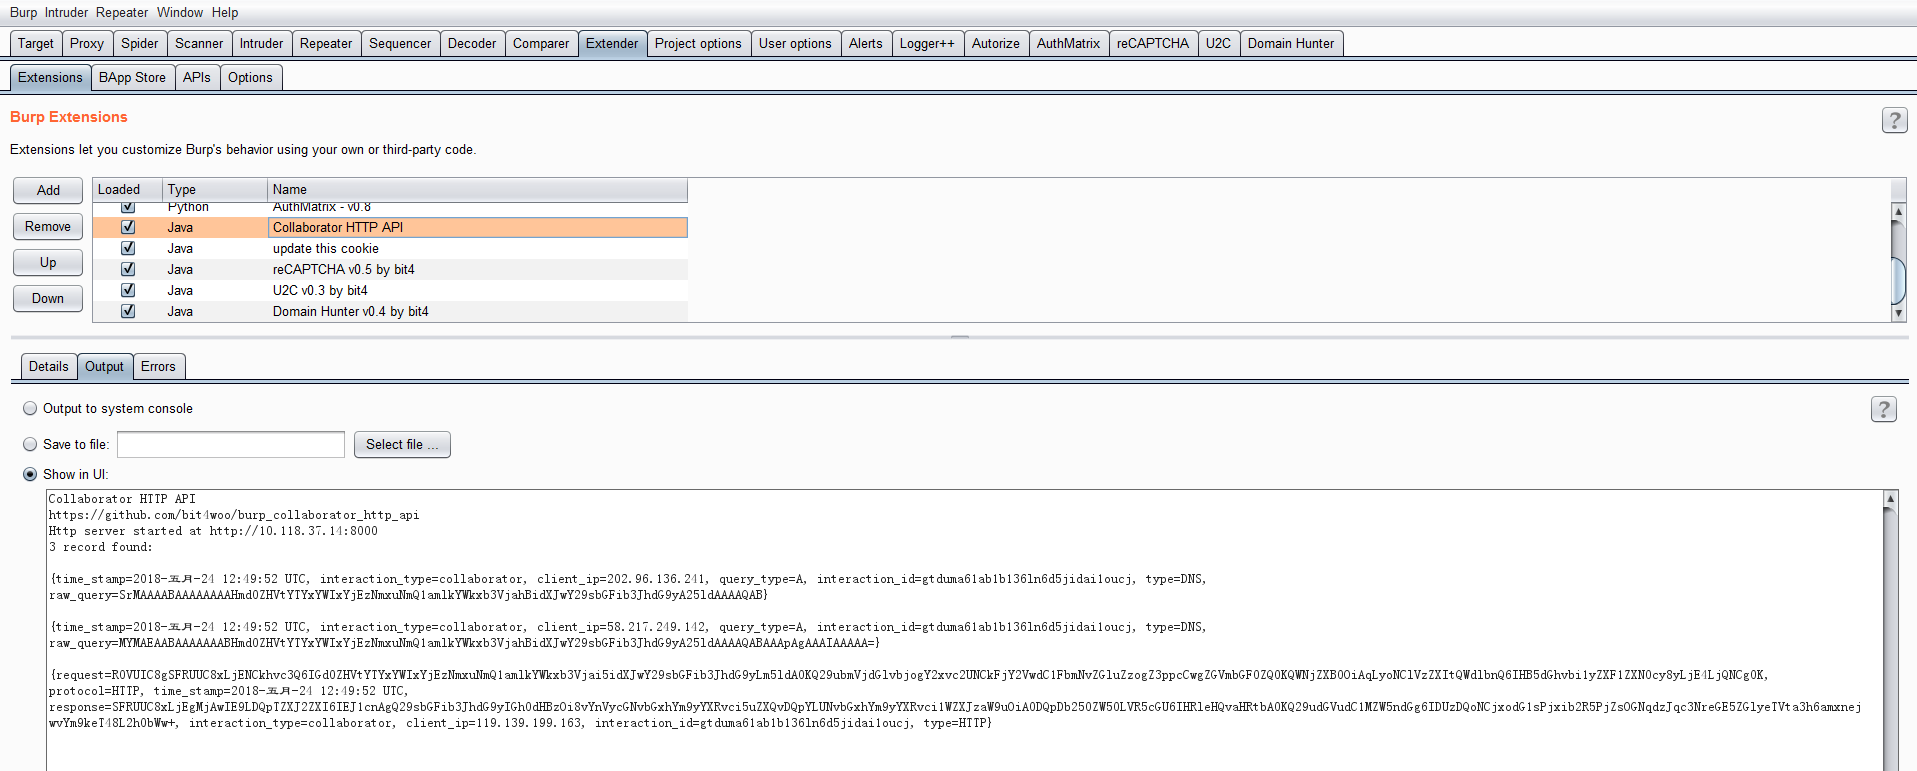1917x771 pixels.
Task: Uncheck Loaded for Domain Hunter v0.4
Action: click(128, 311)
